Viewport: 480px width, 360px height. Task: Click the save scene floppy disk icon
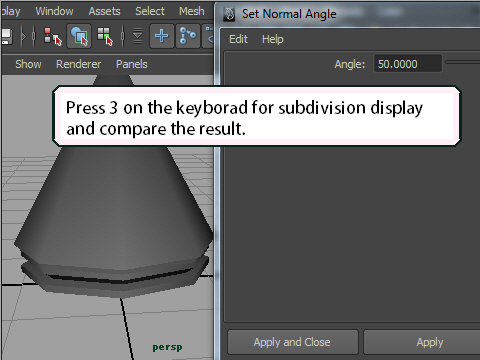click(7, 36)
